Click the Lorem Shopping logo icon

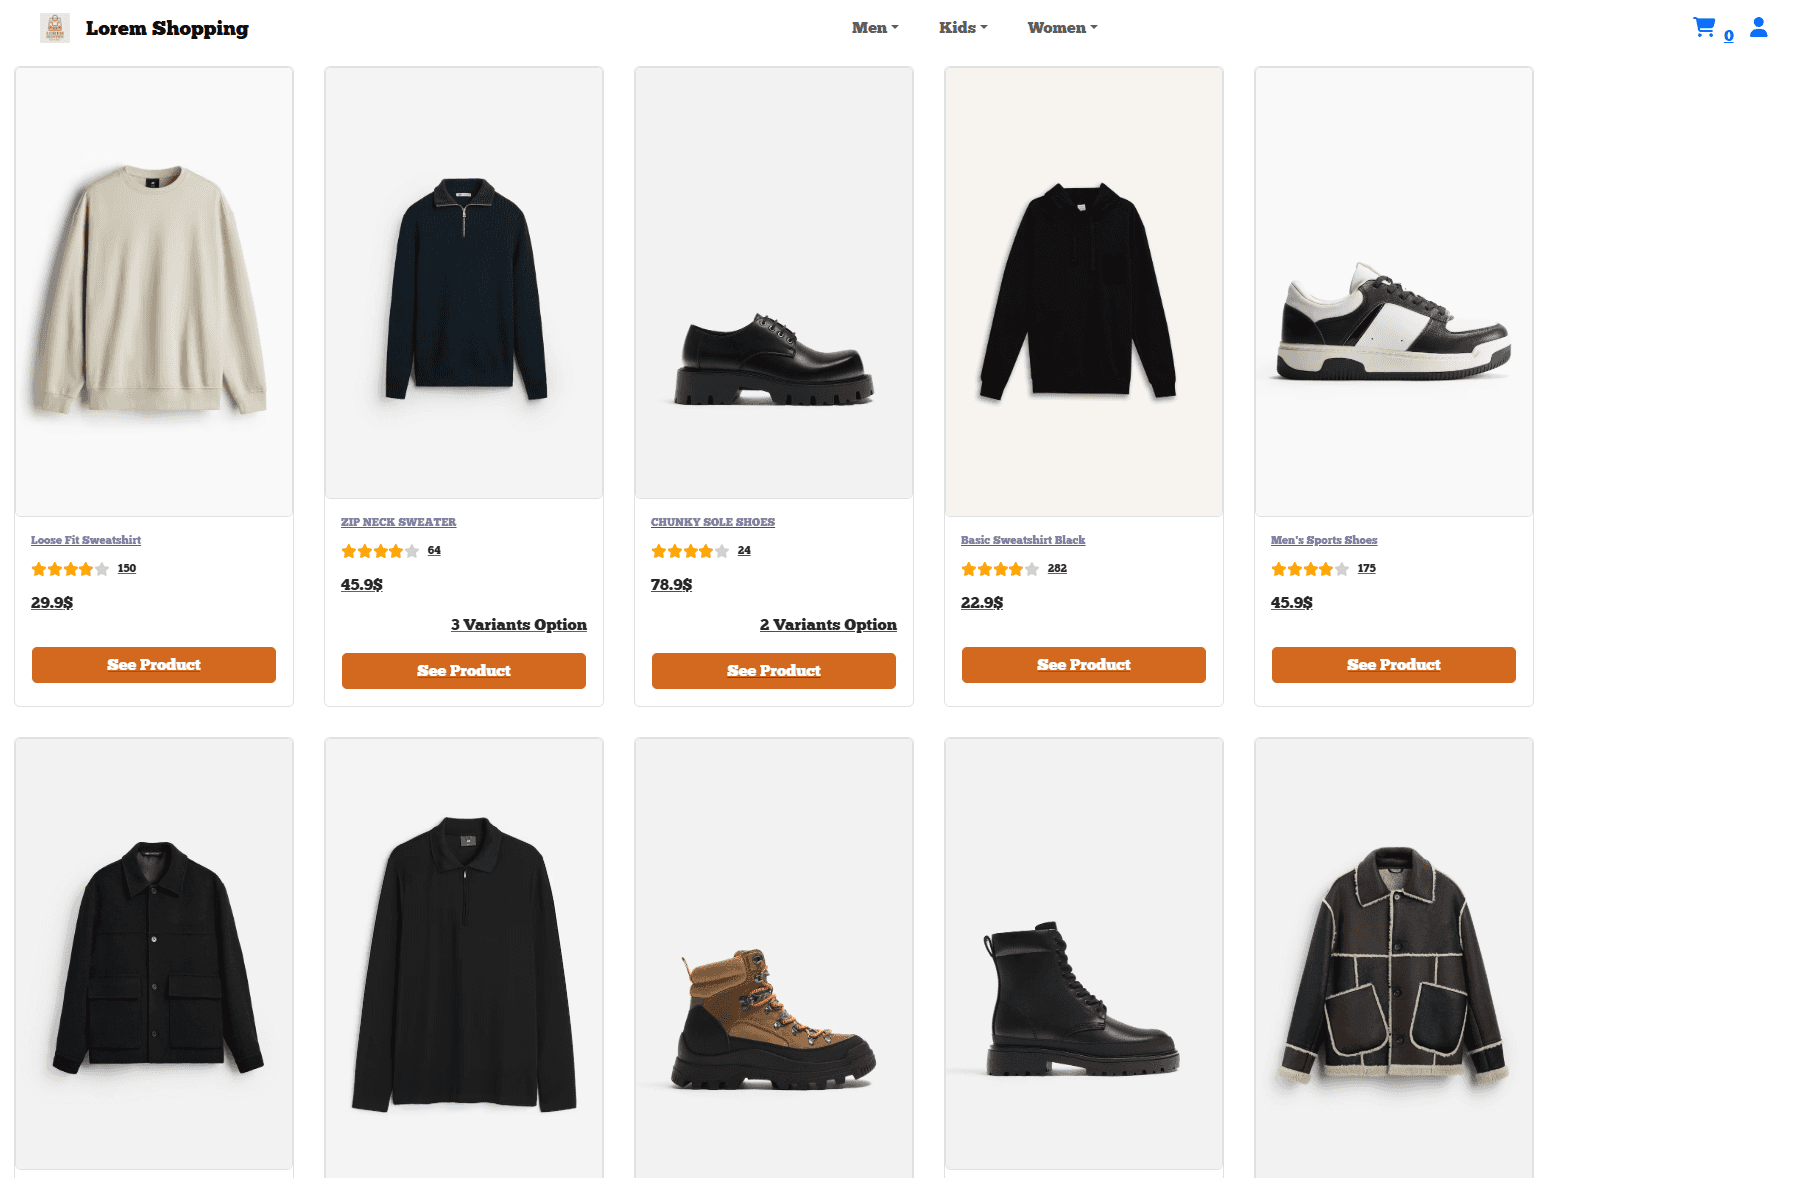point(55,27)
